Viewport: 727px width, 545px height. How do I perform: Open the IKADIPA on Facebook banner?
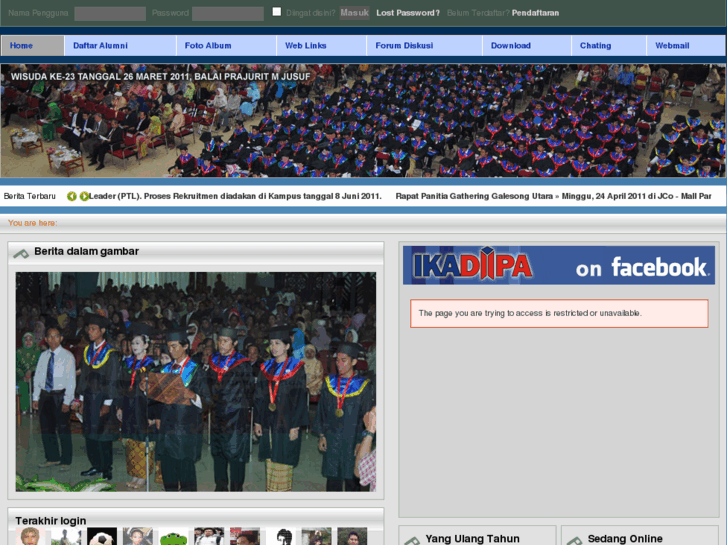pos(558,266)
